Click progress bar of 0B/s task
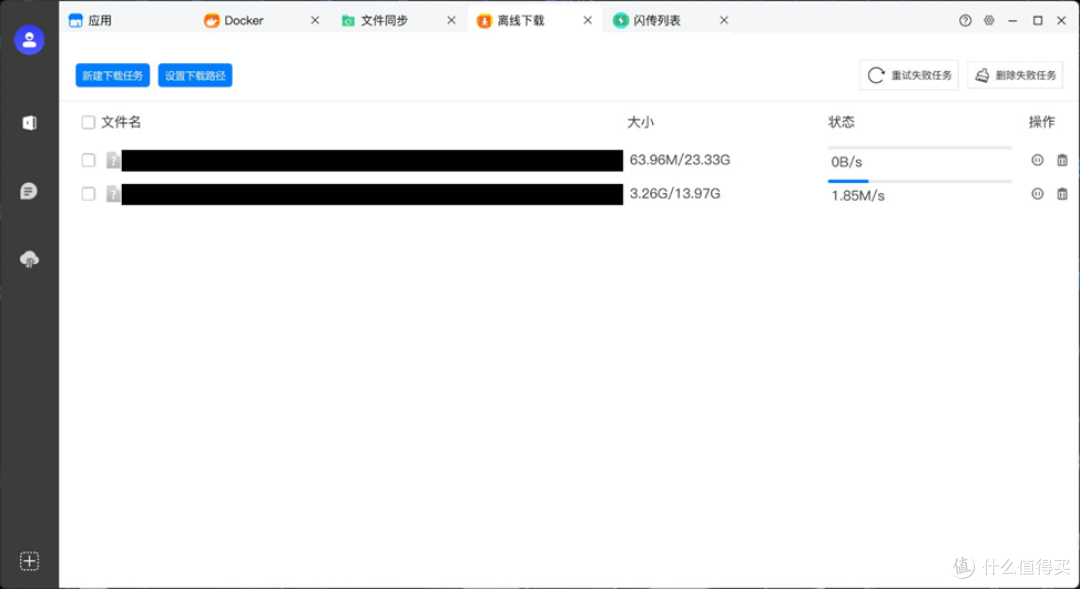1080x589 pixels. tap(920, 147)
